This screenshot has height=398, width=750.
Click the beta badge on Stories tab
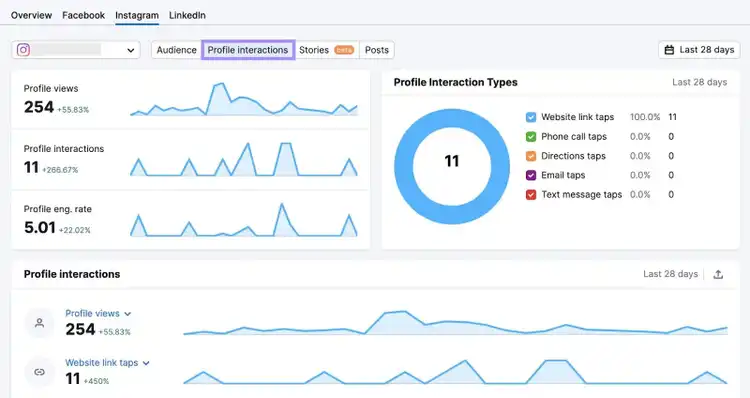pos(344,50)
